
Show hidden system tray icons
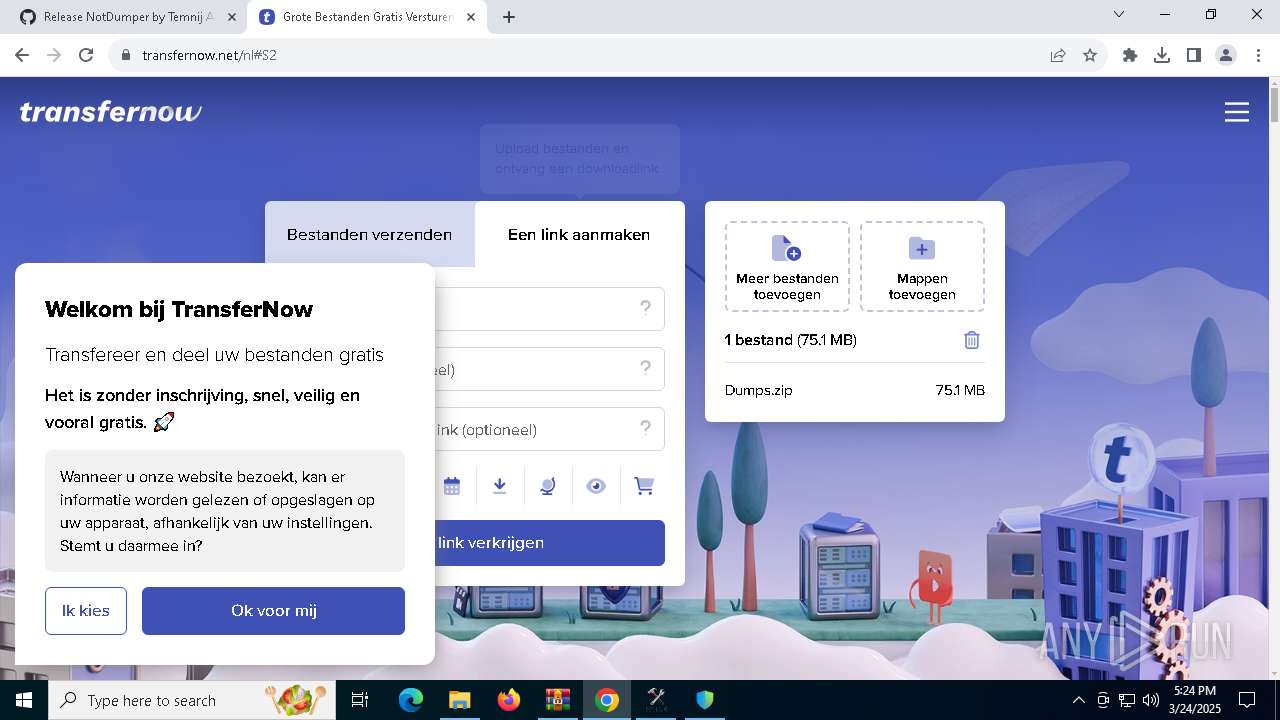tap(1078, 700)
